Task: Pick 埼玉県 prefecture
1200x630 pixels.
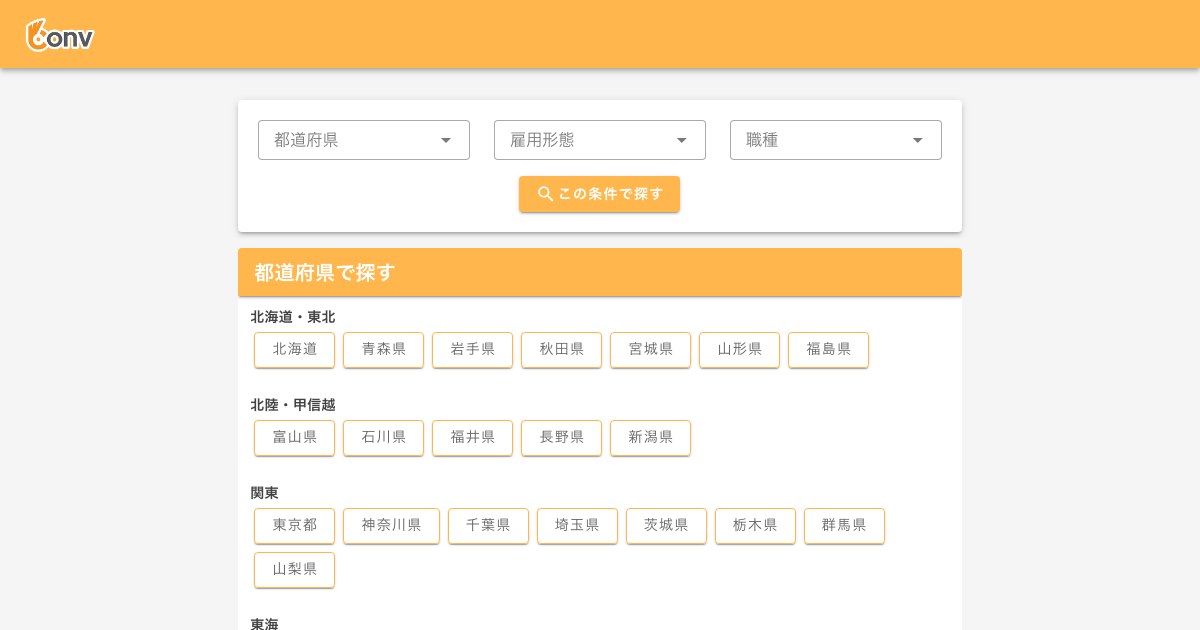Action: 578,526
